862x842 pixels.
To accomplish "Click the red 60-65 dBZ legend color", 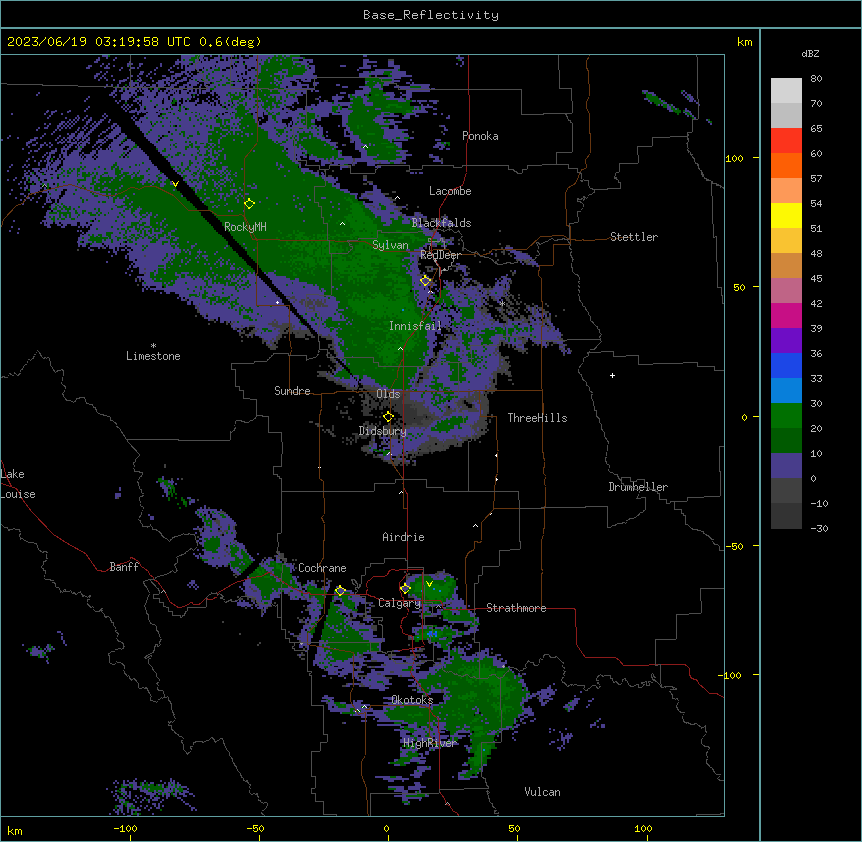I will coord(786,140).
